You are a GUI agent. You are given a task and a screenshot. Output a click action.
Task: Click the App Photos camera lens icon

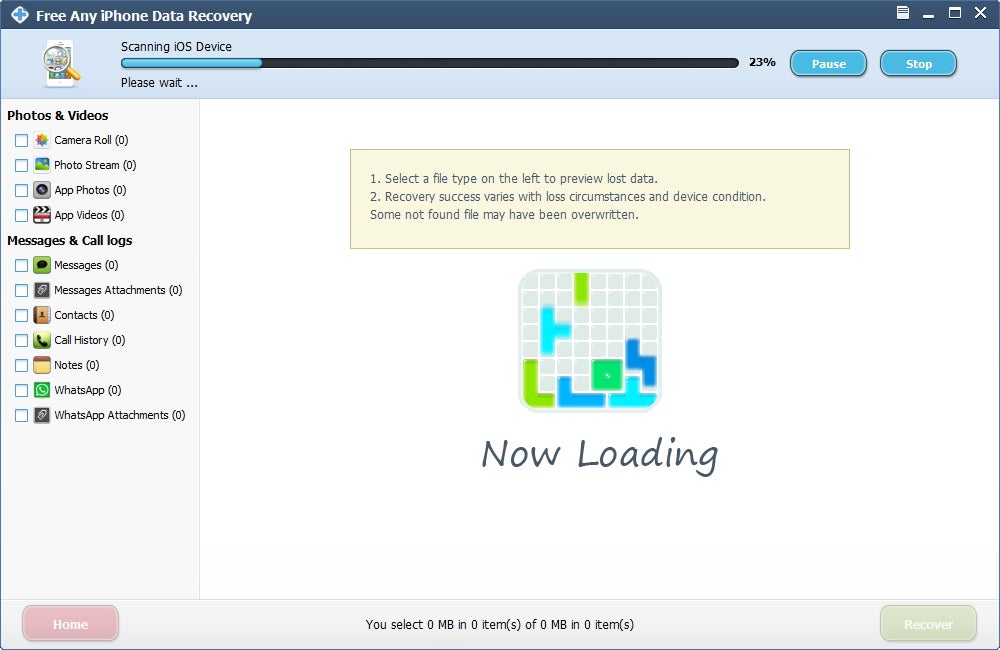coord(42,190)
